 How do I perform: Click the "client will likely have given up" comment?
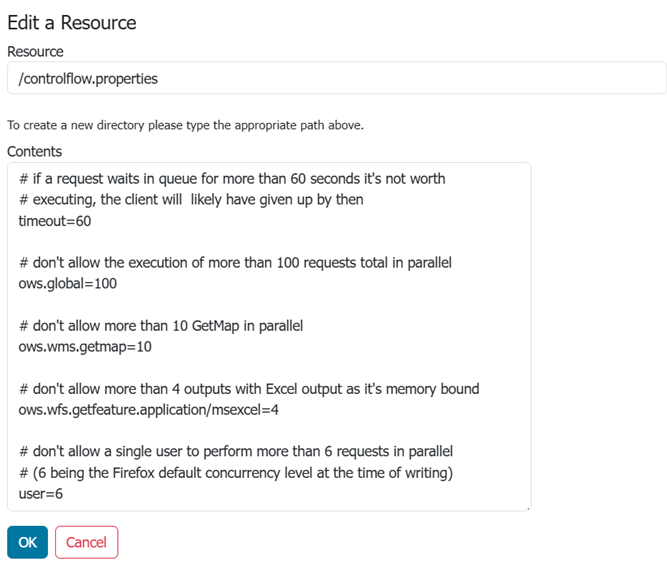(191, 200)
